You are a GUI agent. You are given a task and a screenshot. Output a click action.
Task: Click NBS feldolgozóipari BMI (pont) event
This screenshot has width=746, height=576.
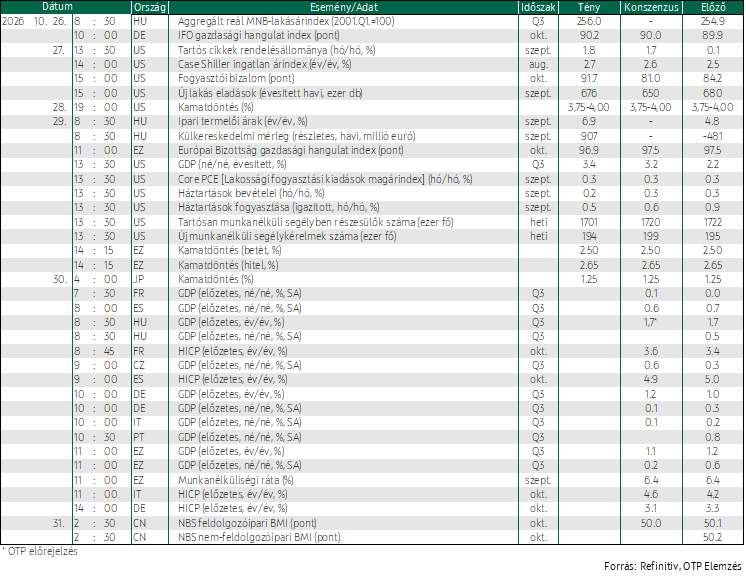coord(247,523)
